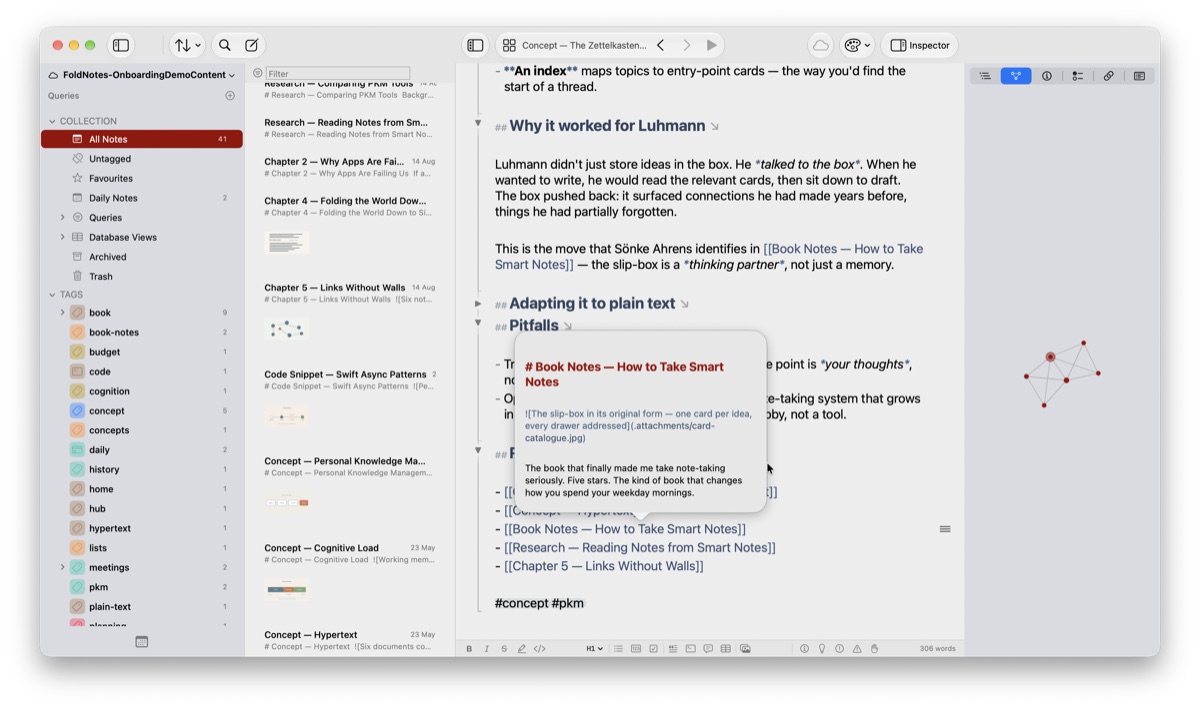Open the info tab in the inspector
This screenshot has height=709, width=1200.
coord(1047,76)
